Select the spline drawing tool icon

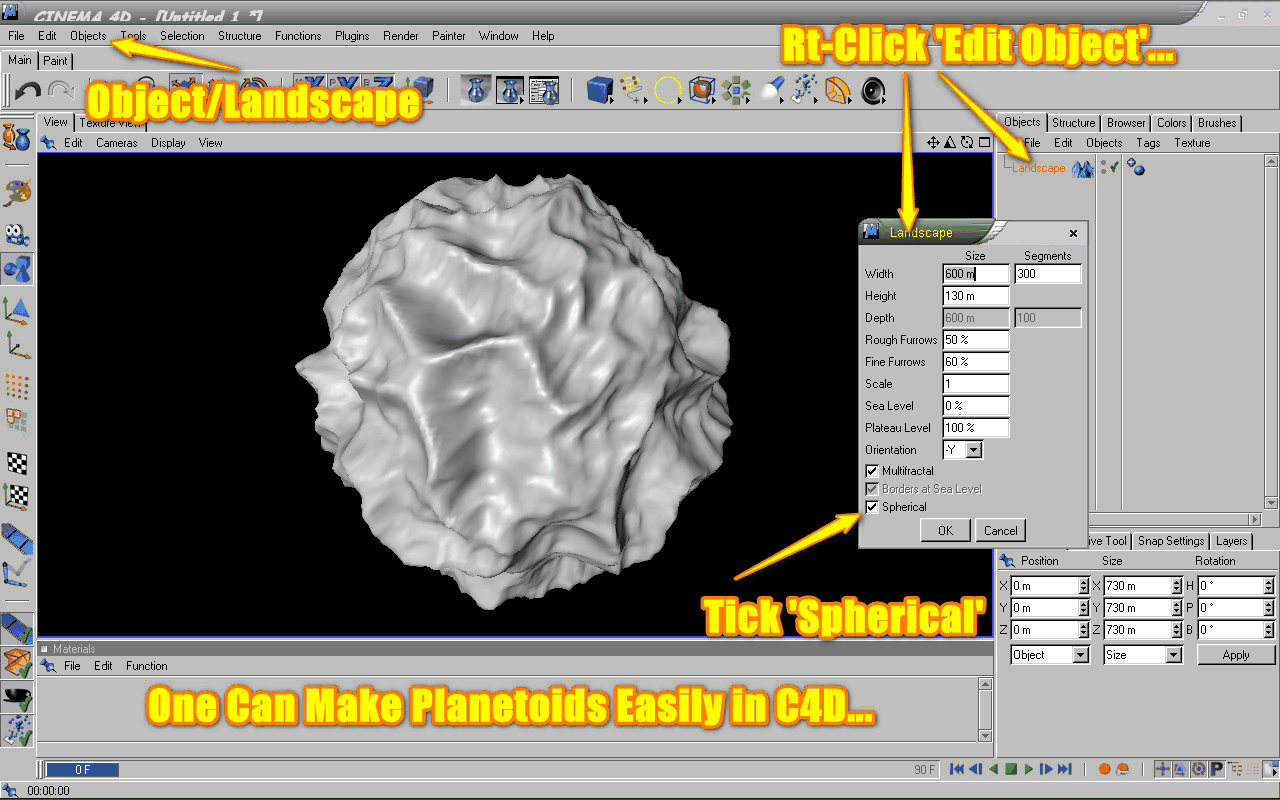633,91
